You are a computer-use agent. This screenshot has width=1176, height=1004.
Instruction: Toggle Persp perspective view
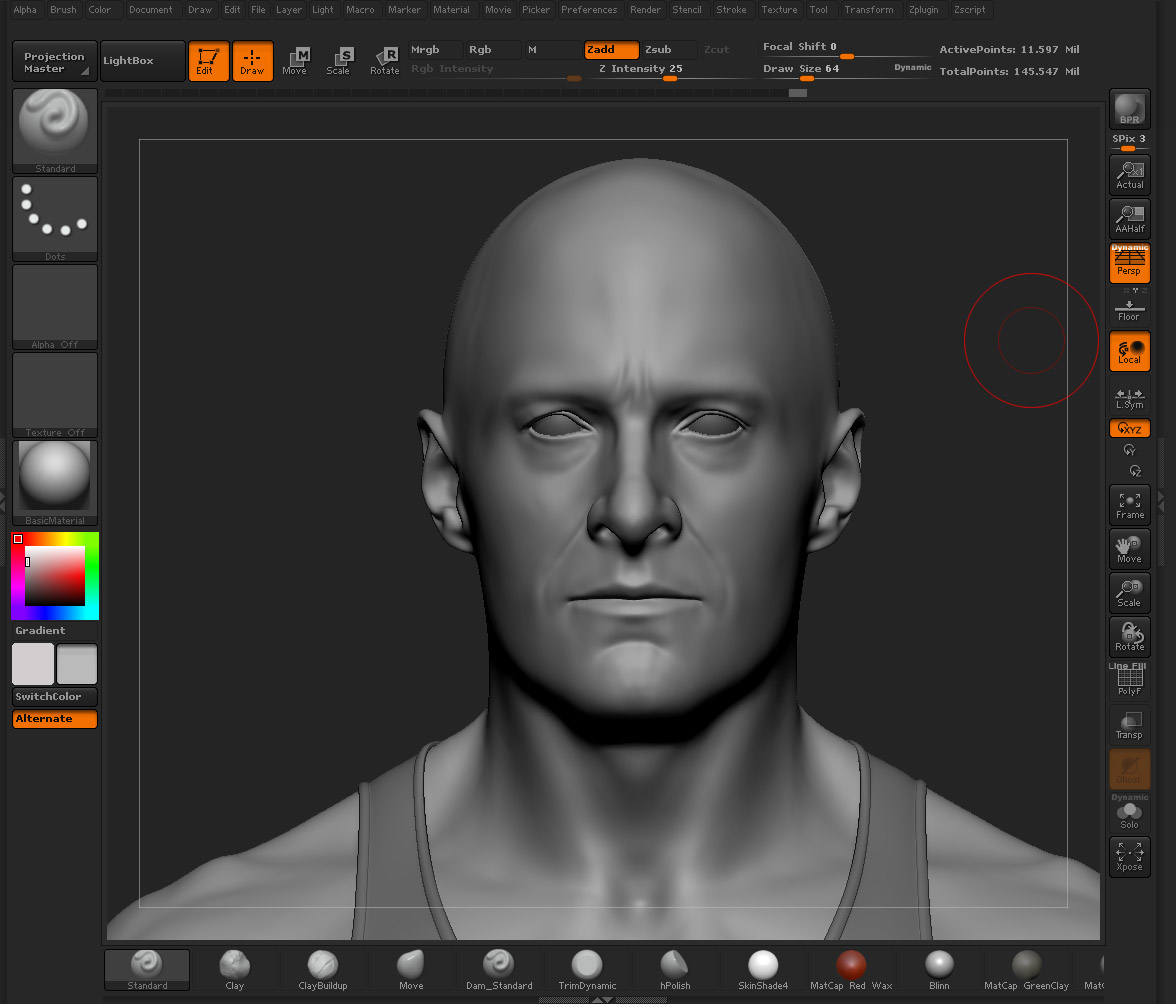click(x=1130, y=263)
